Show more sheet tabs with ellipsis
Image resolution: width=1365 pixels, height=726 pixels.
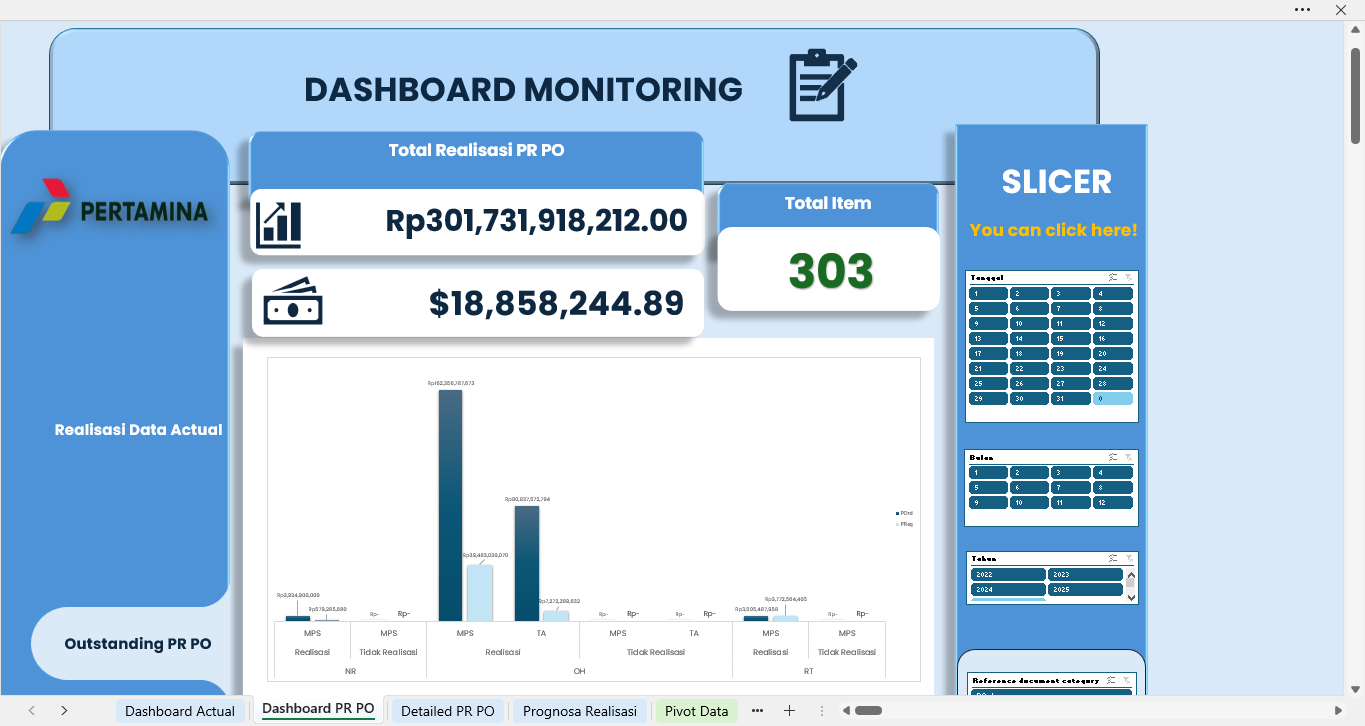[757, 711]
